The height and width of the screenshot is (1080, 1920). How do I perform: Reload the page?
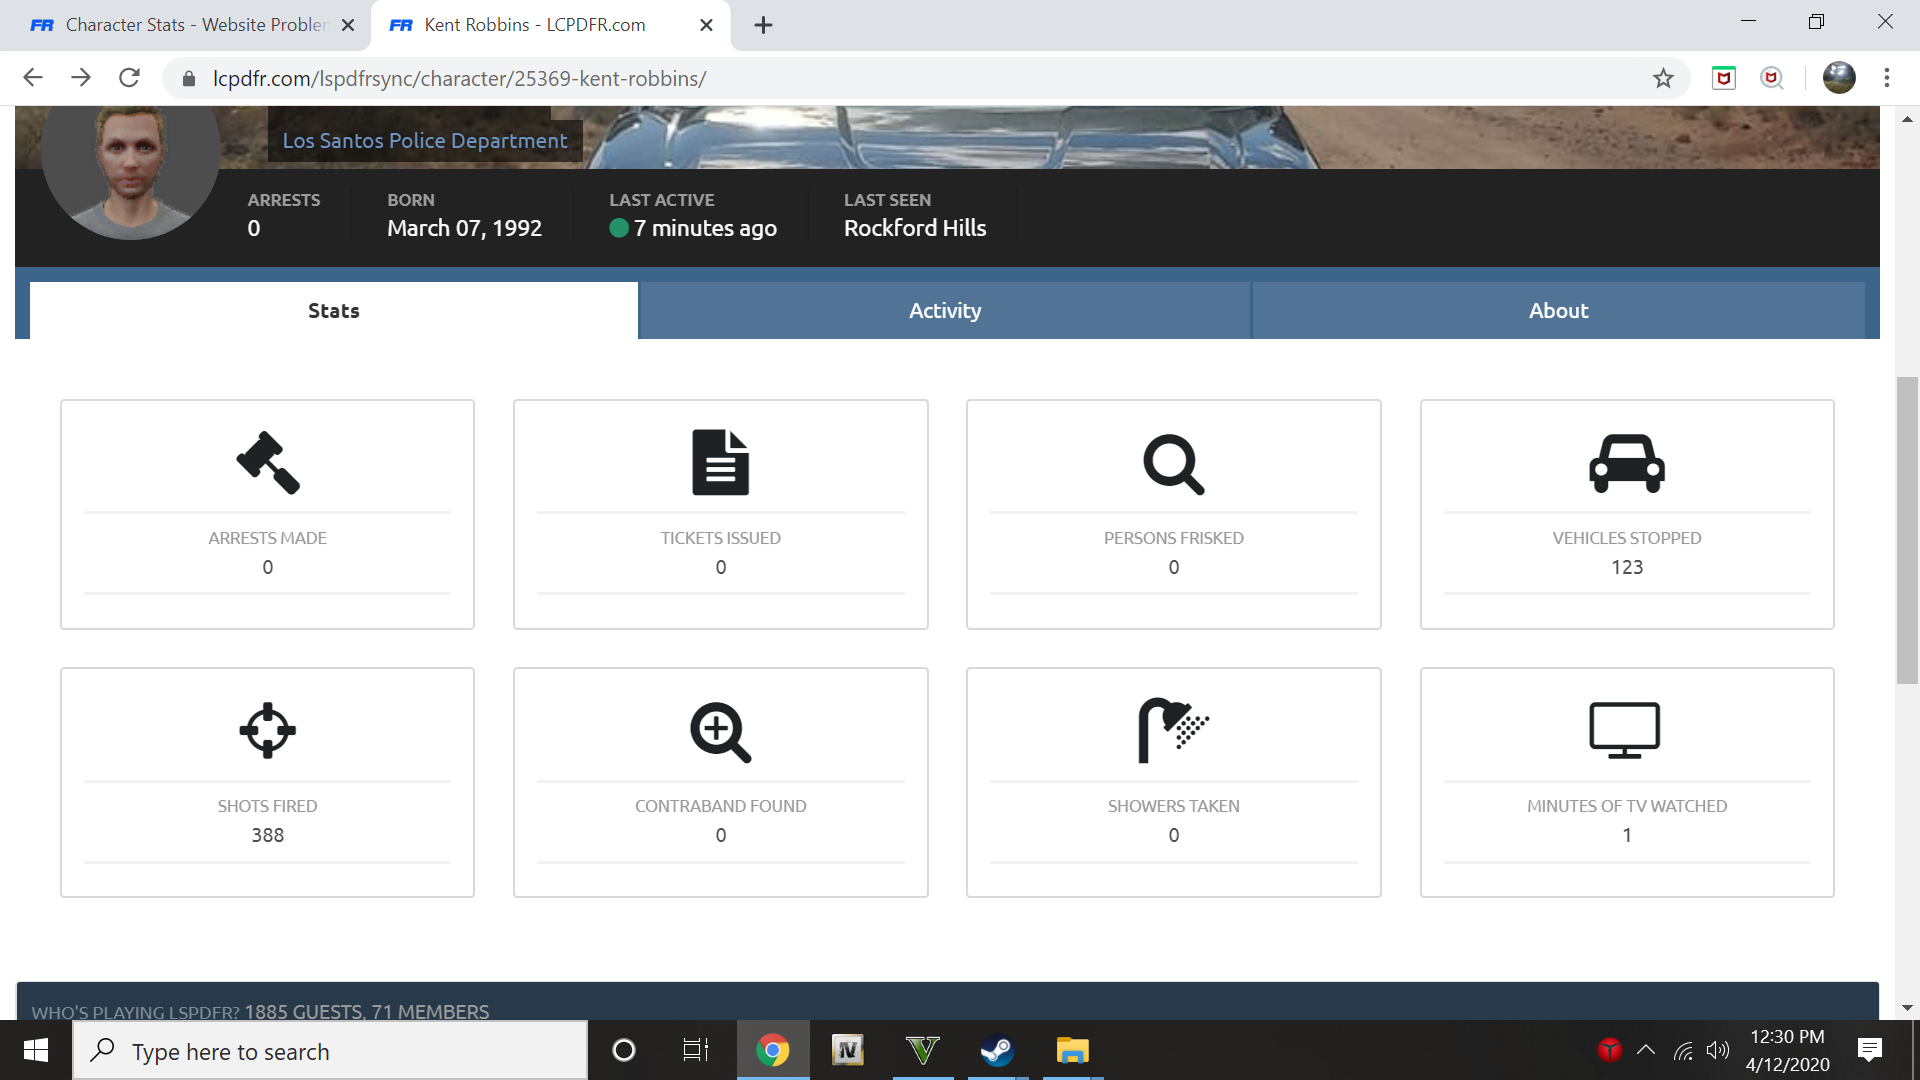[x=129, y=78]
